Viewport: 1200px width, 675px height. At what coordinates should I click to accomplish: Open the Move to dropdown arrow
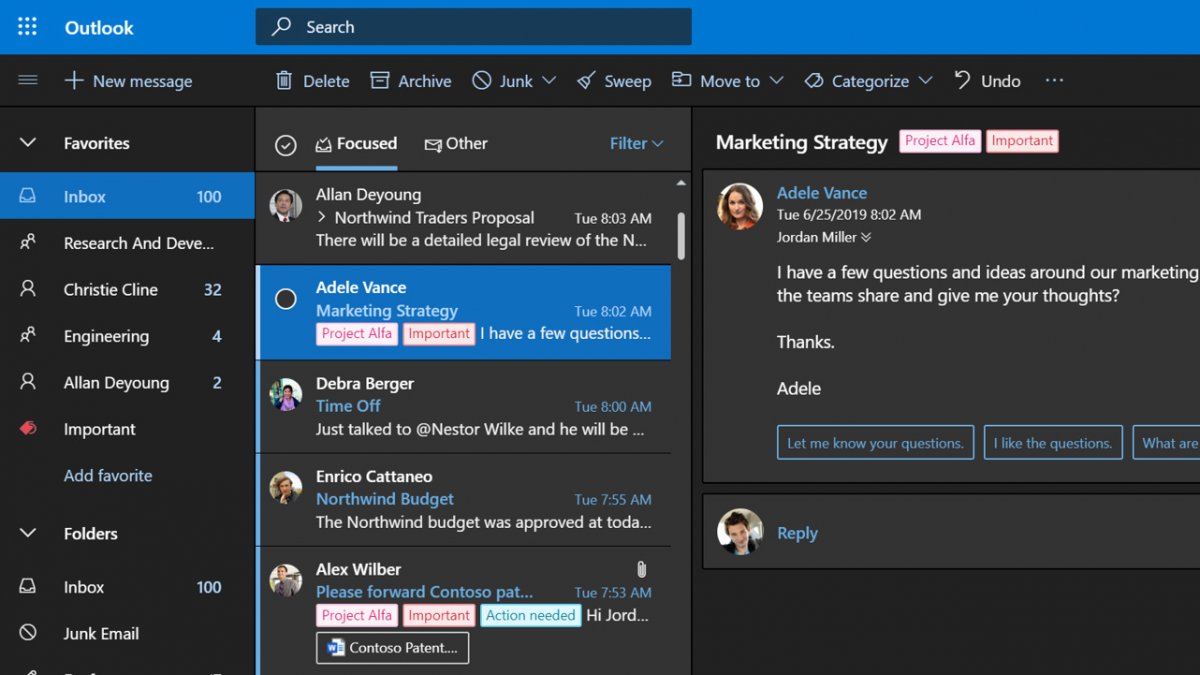click(776, 80)
